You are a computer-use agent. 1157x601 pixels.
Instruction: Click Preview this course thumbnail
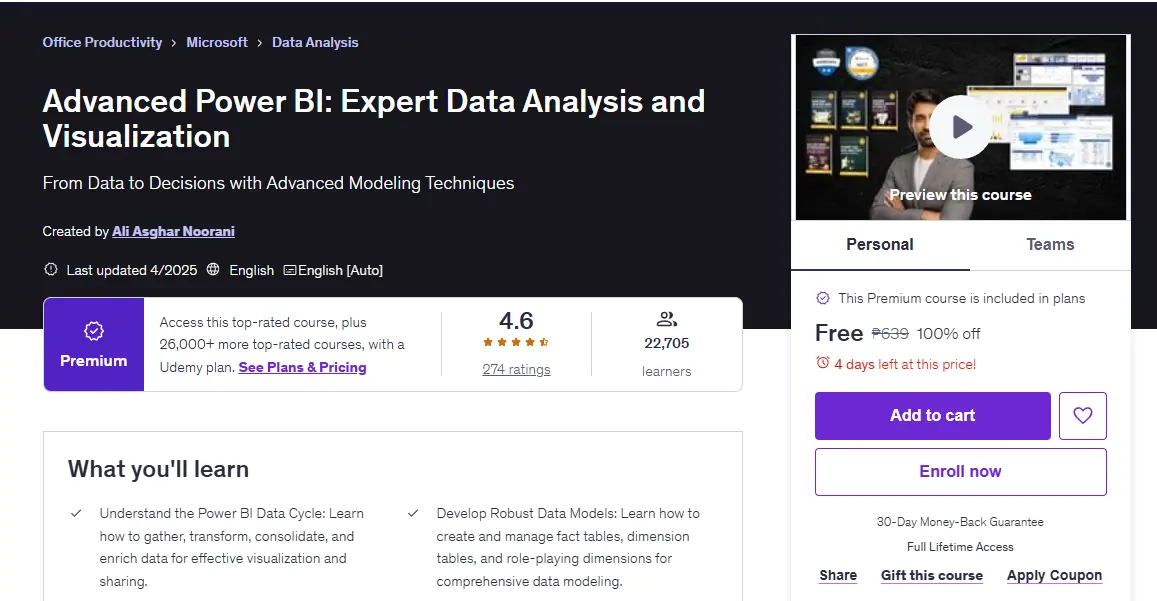[961, 127]
